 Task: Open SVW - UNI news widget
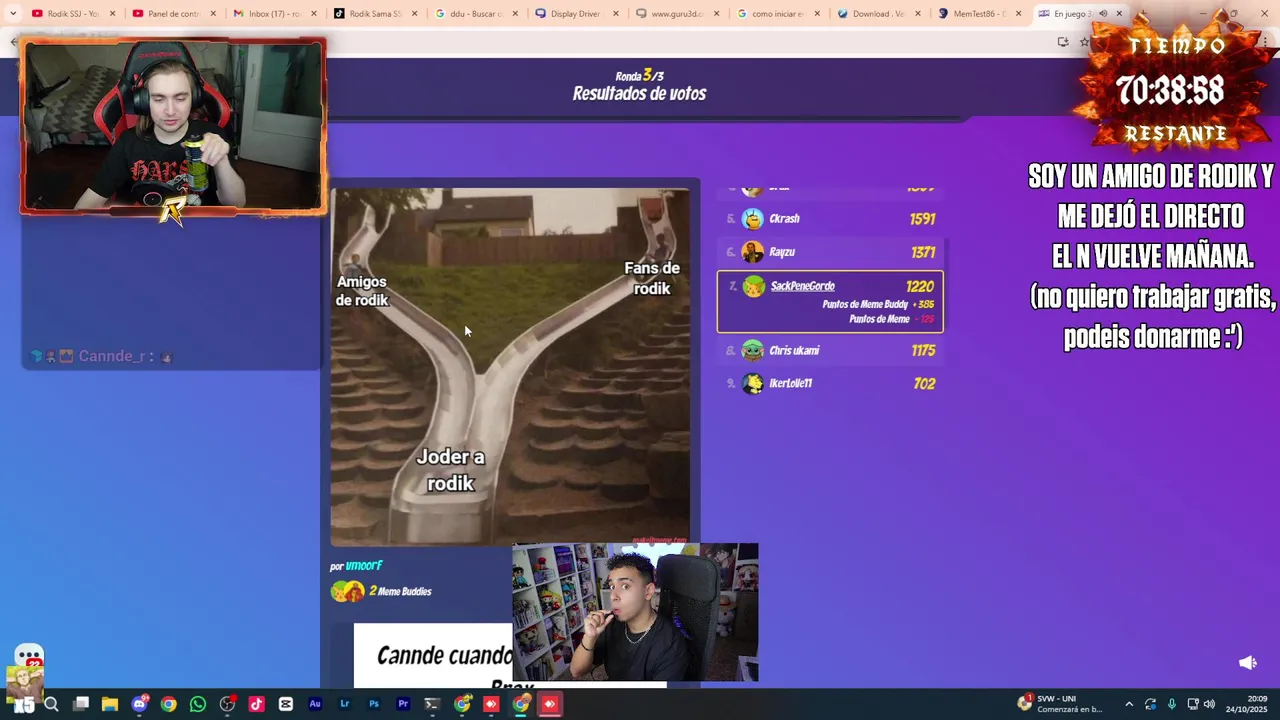pyautogui.click(x=1060, y=704)
